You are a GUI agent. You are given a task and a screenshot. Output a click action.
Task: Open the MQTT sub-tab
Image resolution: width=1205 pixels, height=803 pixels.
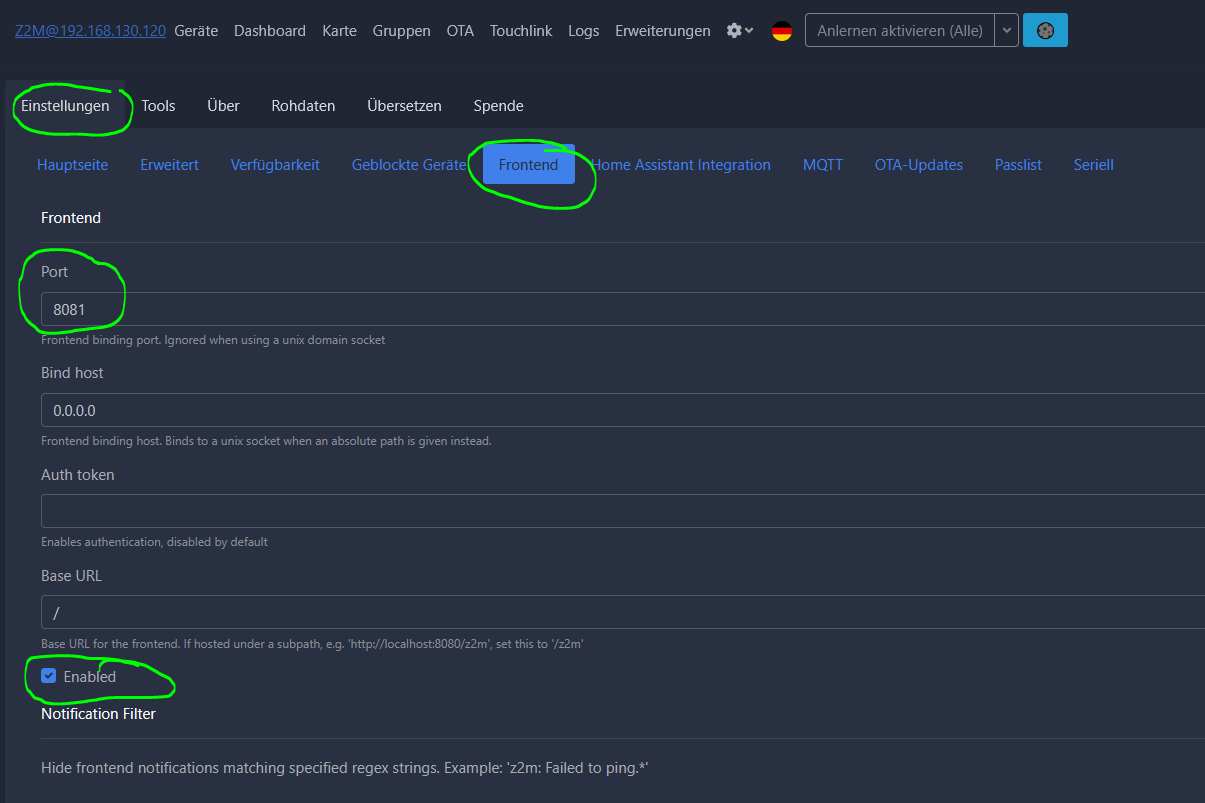click(x=823, y=165)
